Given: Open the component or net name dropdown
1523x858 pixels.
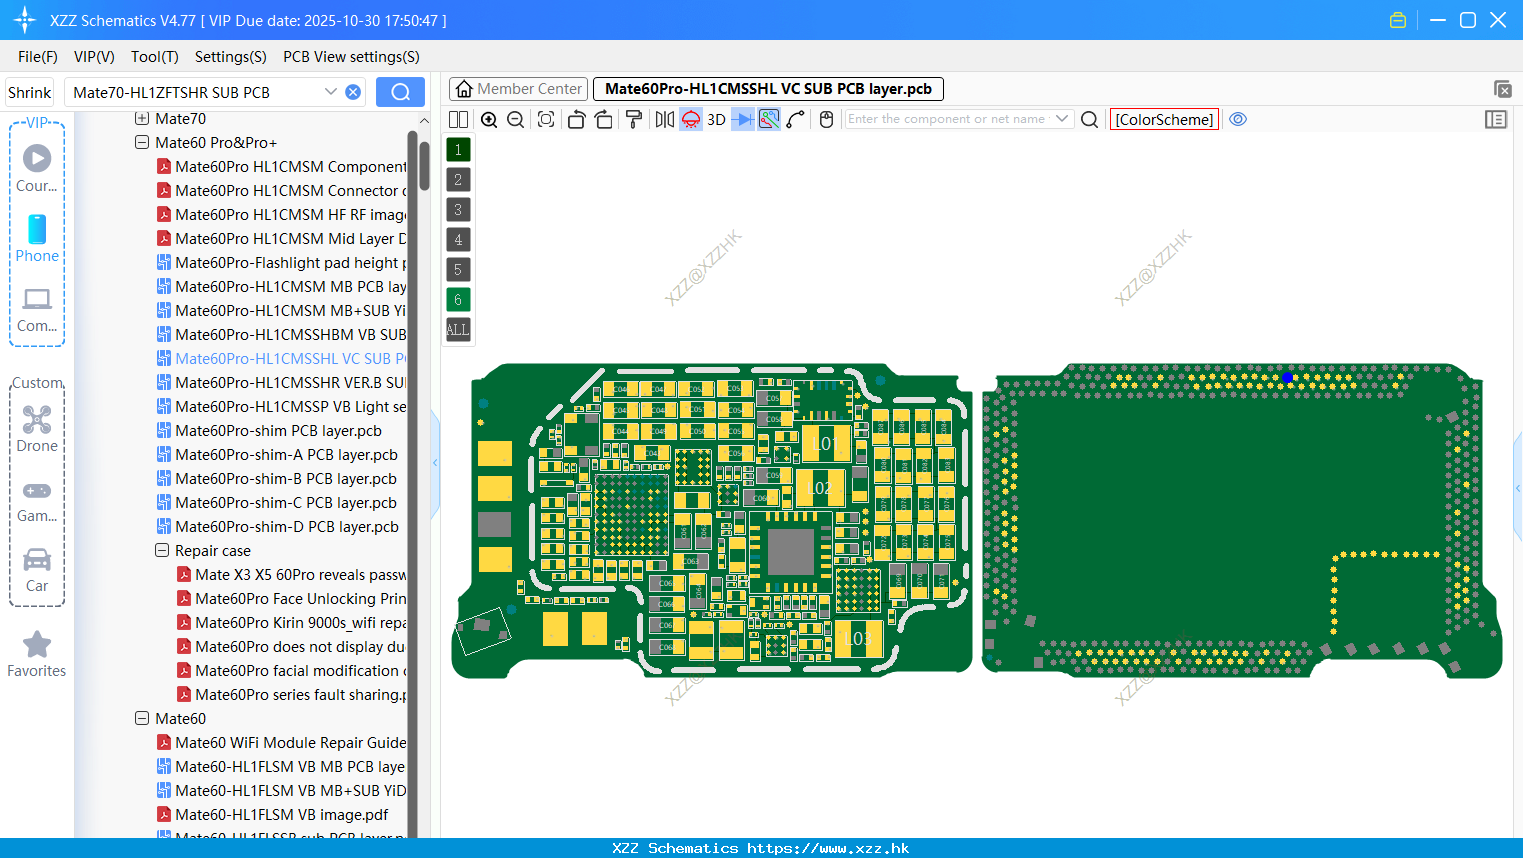Looking at the screenshot, I should [1062, 119].
